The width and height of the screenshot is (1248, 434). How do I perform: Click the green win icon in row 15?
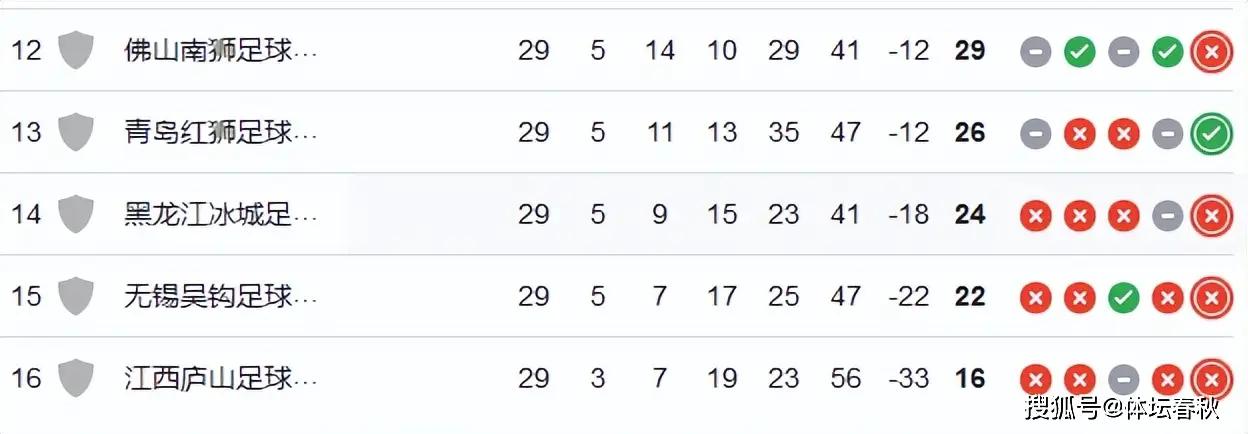click(1123, 297)
